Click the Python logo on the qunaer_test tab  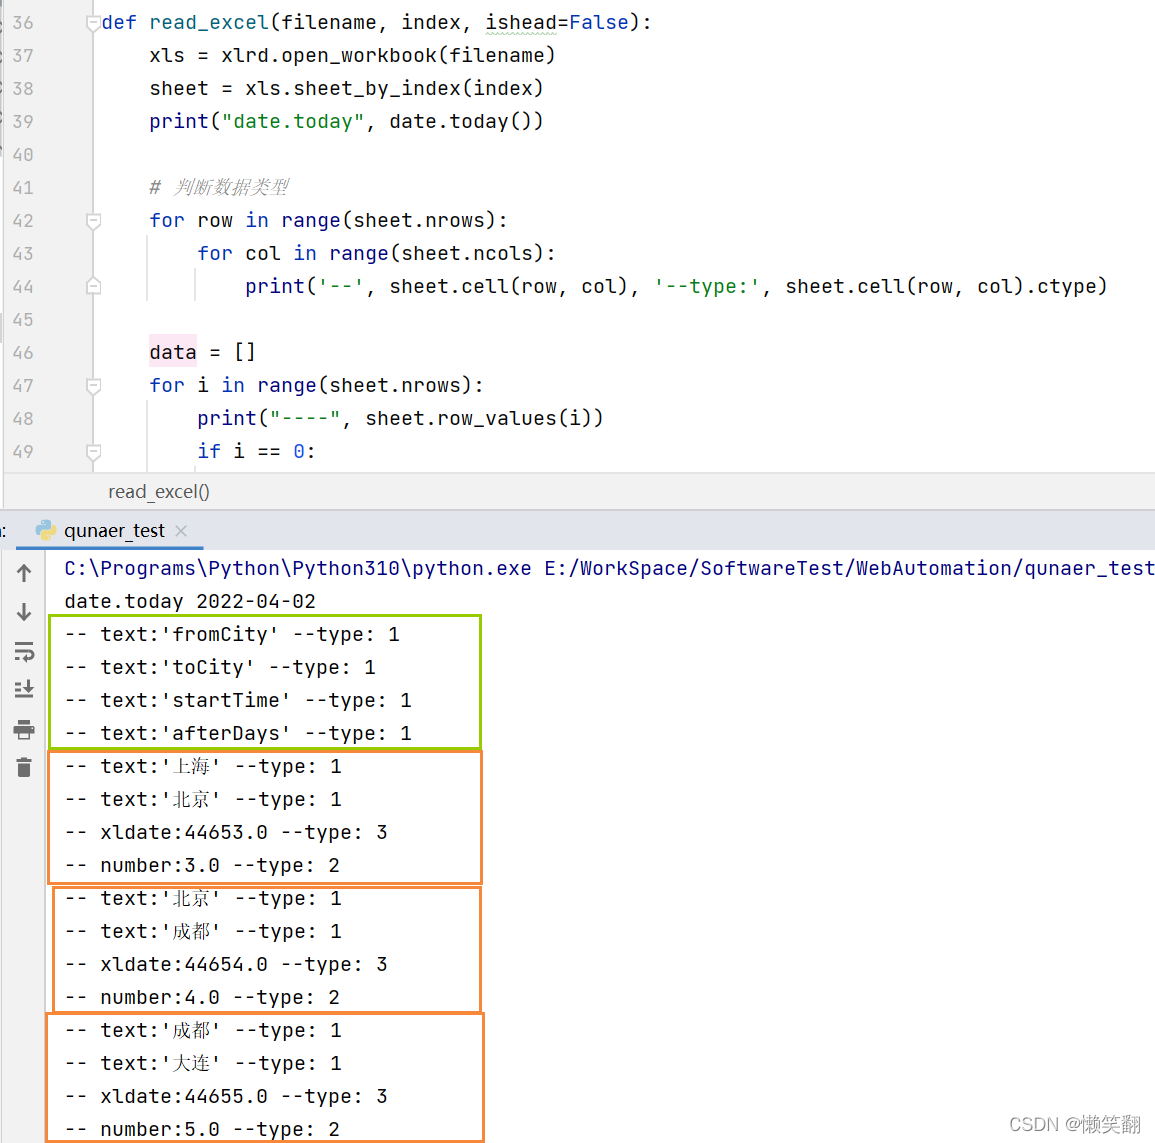pos(45,531)
